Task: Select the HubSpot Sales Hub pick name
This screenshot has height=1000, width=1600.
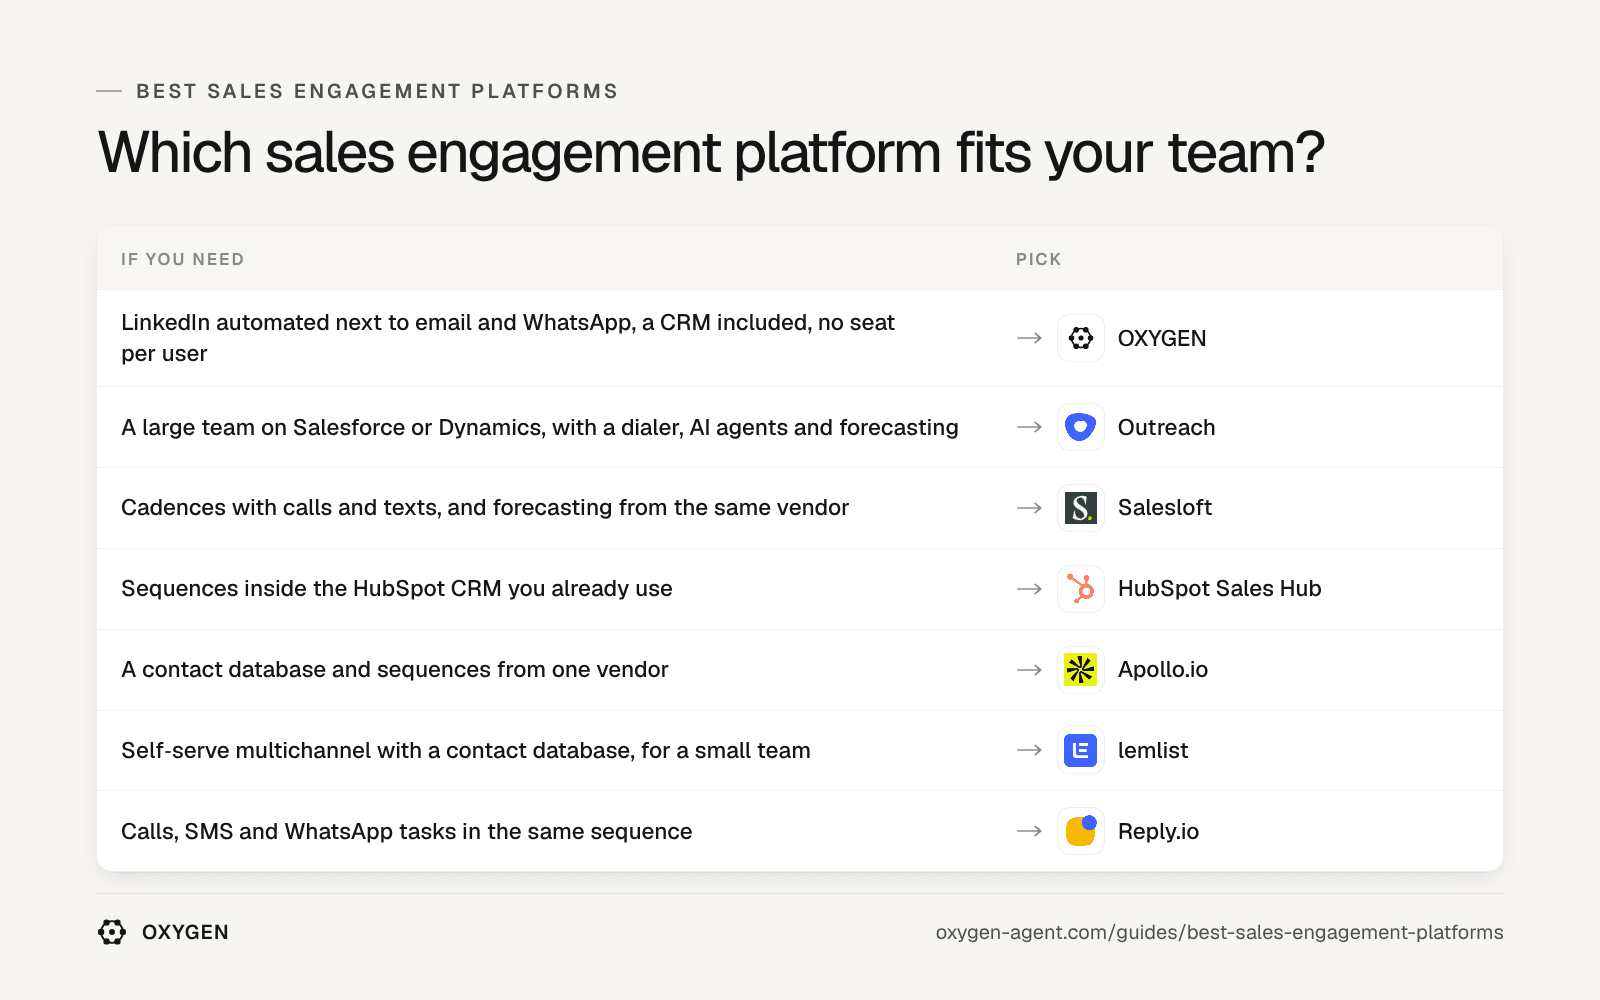Action: click(x=1220, y=589)
